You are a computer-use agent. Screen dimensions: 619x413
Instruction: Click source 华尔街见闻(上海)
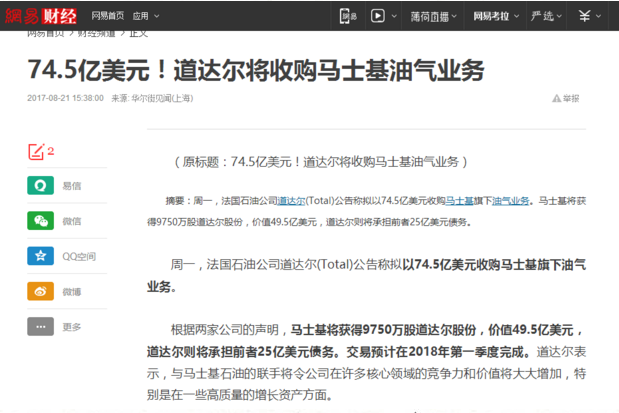pyautogui.click(x=162, y=98)
